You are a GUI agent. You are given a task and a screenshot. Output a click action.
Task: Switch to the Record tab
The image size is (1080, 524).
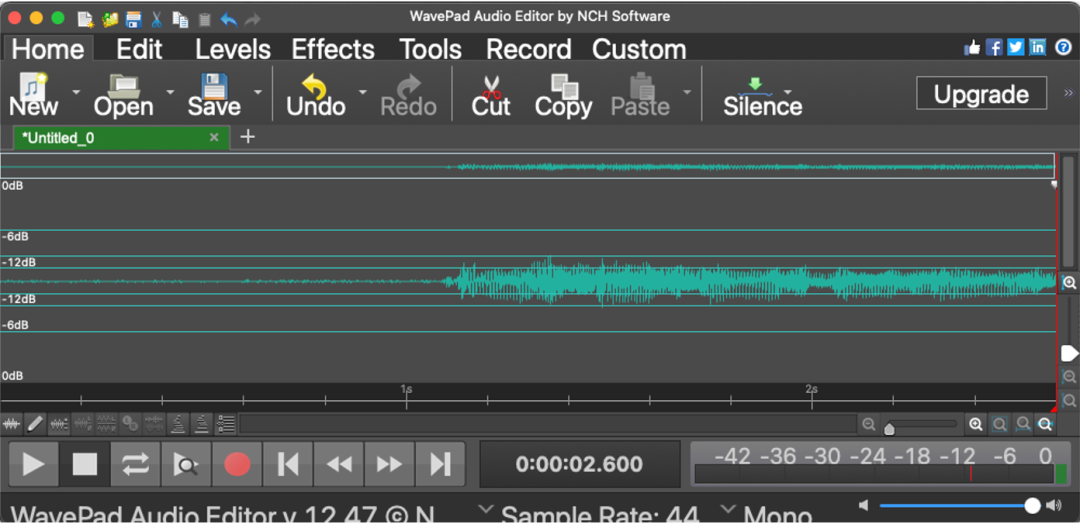[528, 49]
